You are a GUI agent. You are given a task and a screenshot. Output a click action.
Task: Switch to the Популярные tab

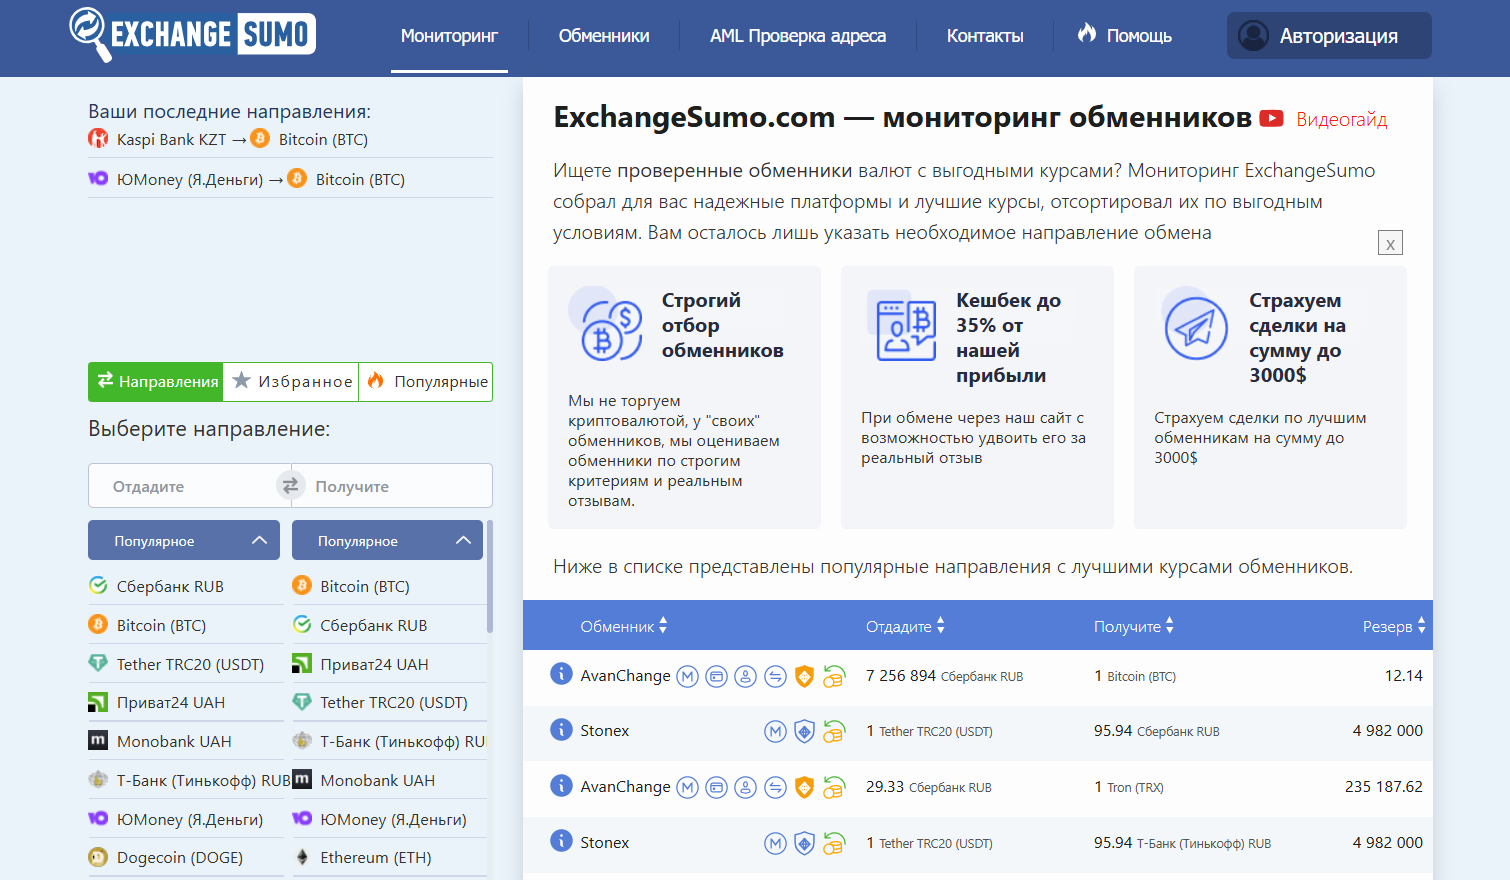(426, 382)
